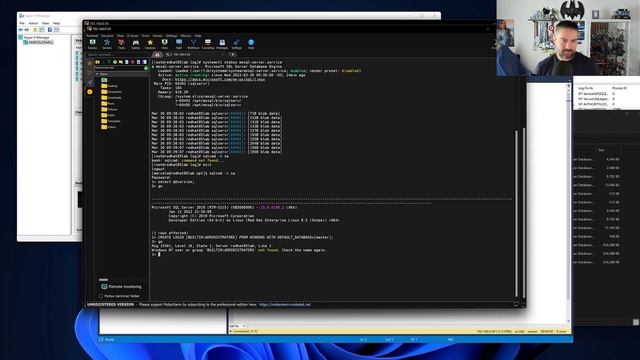The width and height of the screenshot is (640, 360).
Task: Open the Games menu
Action: (x=157, y=36)
